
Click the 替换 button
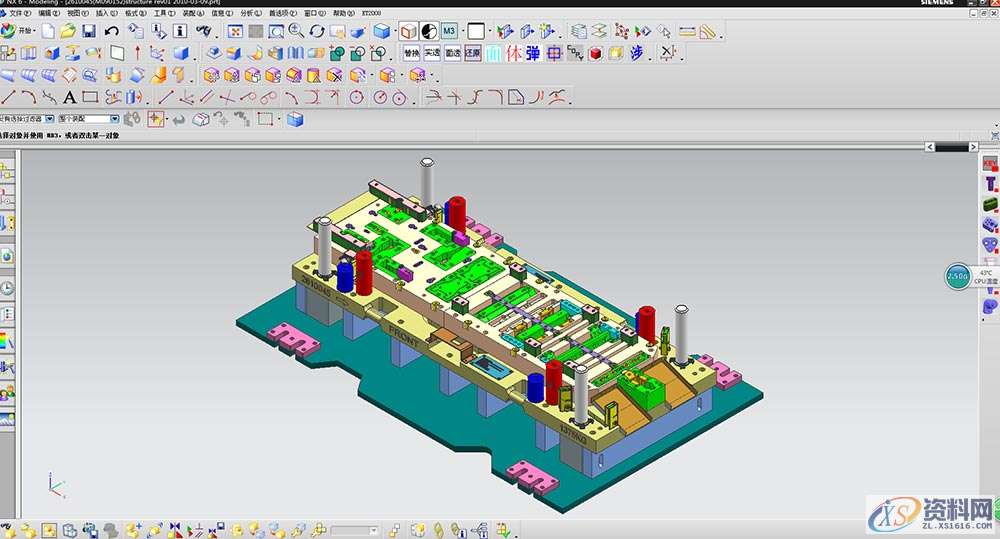click(411, 53)
